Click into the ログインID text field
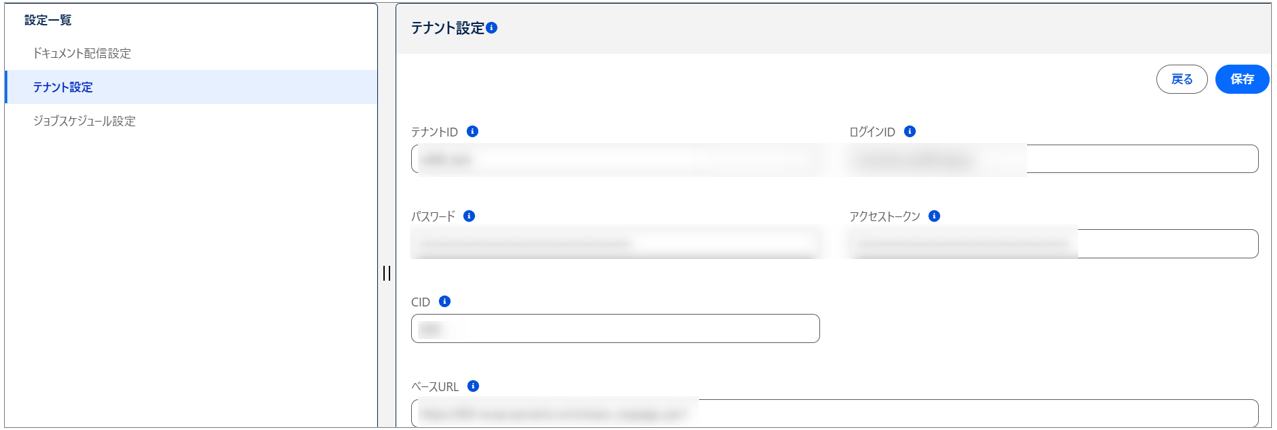This screenshot has width=1277, height=430. click(x=1053, y=159)
